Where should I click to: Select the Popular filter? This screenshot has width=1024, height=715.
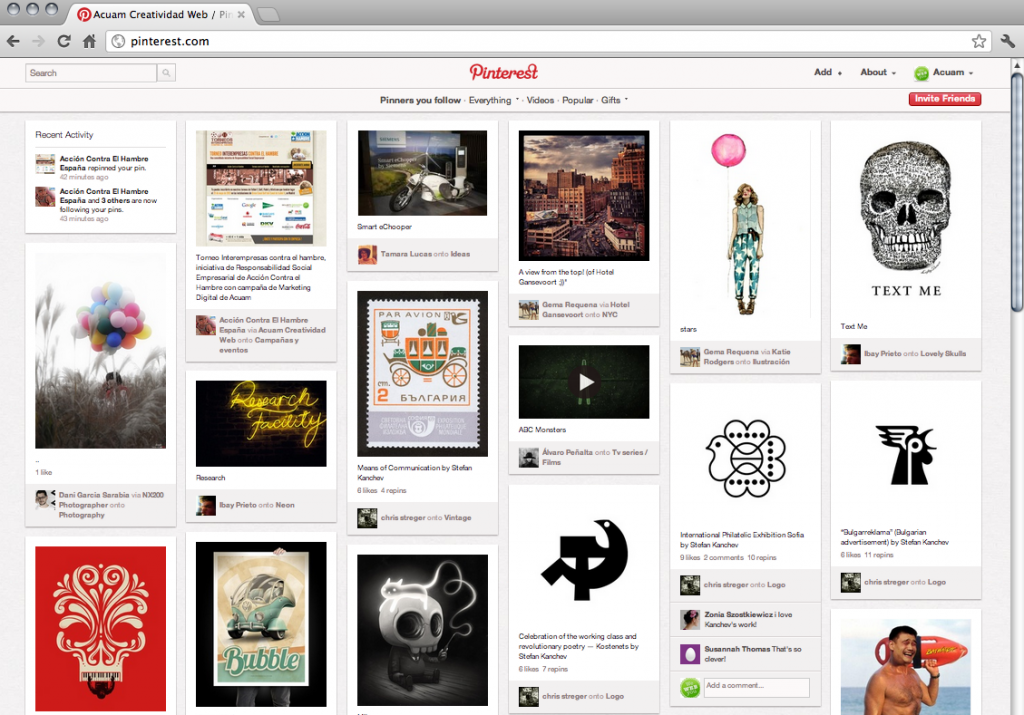click(x=578, y=100)
